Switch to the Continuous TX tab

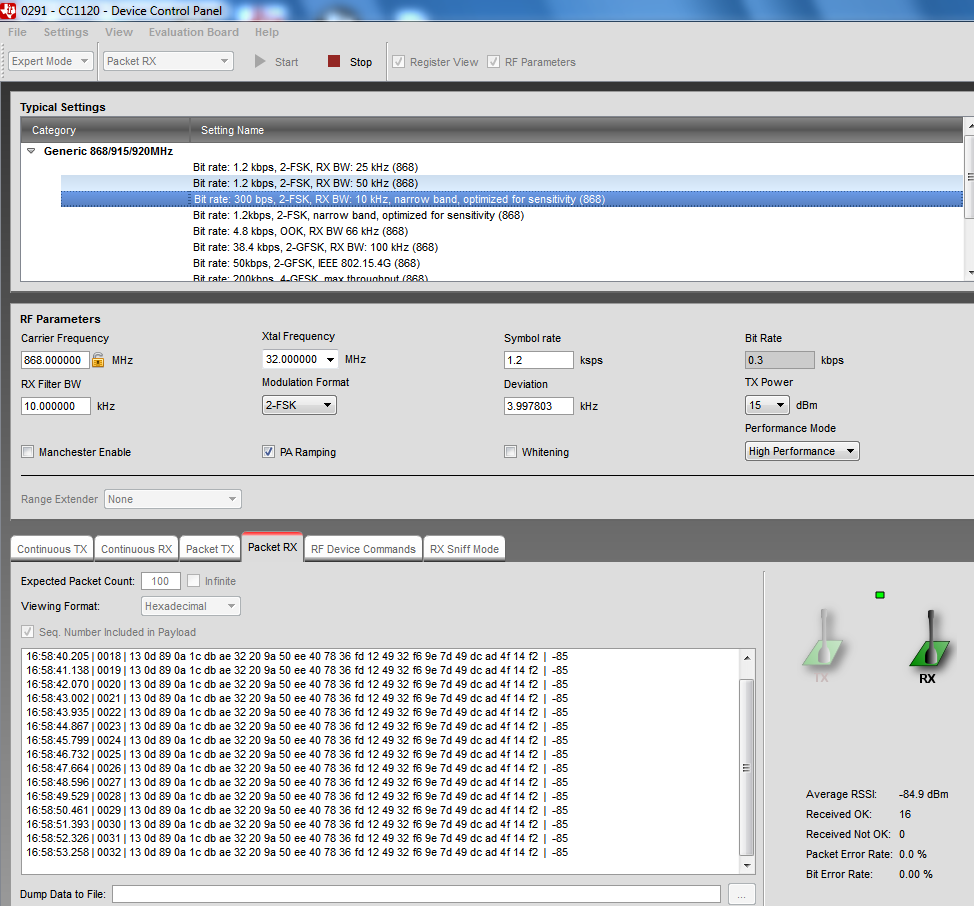(52, 549)
